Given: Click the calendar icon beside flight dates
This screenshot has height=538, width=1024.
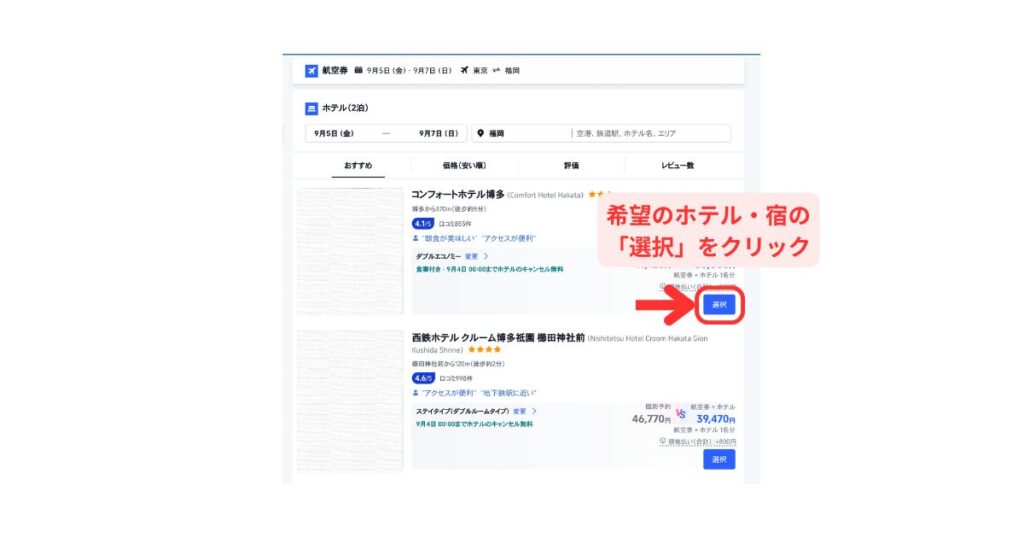Looking at the screenshot, I should click(359, 71).
